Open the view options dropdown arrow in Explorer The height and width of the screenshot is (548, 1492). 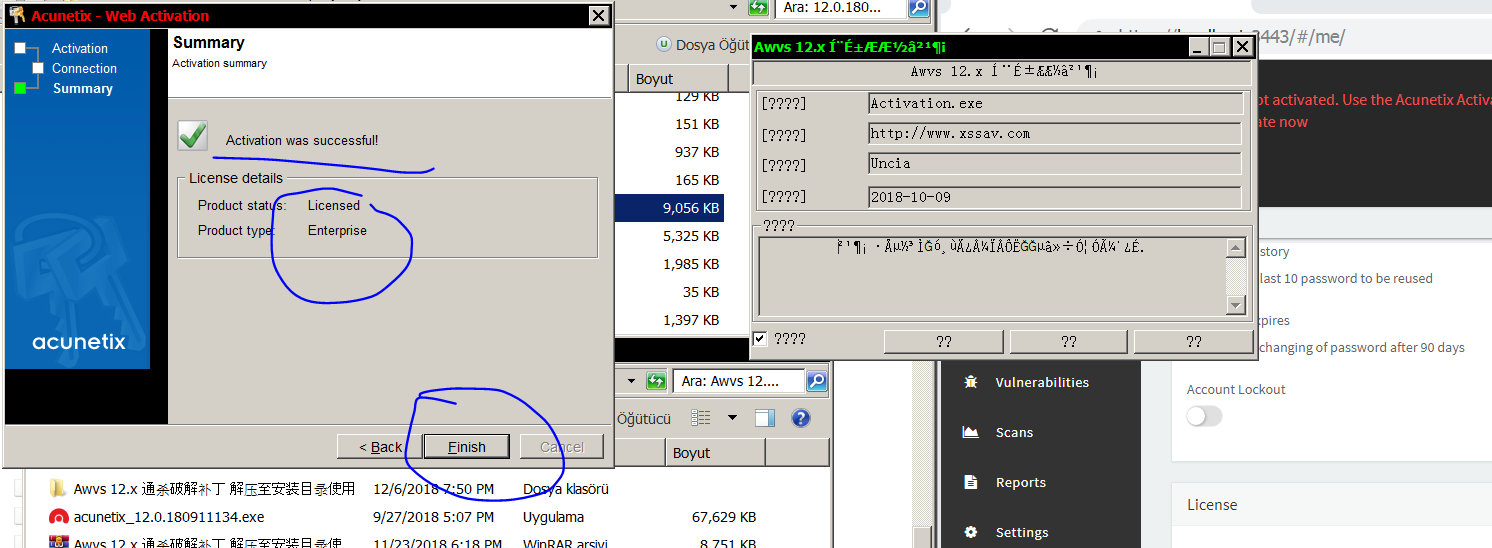[732, 418]
